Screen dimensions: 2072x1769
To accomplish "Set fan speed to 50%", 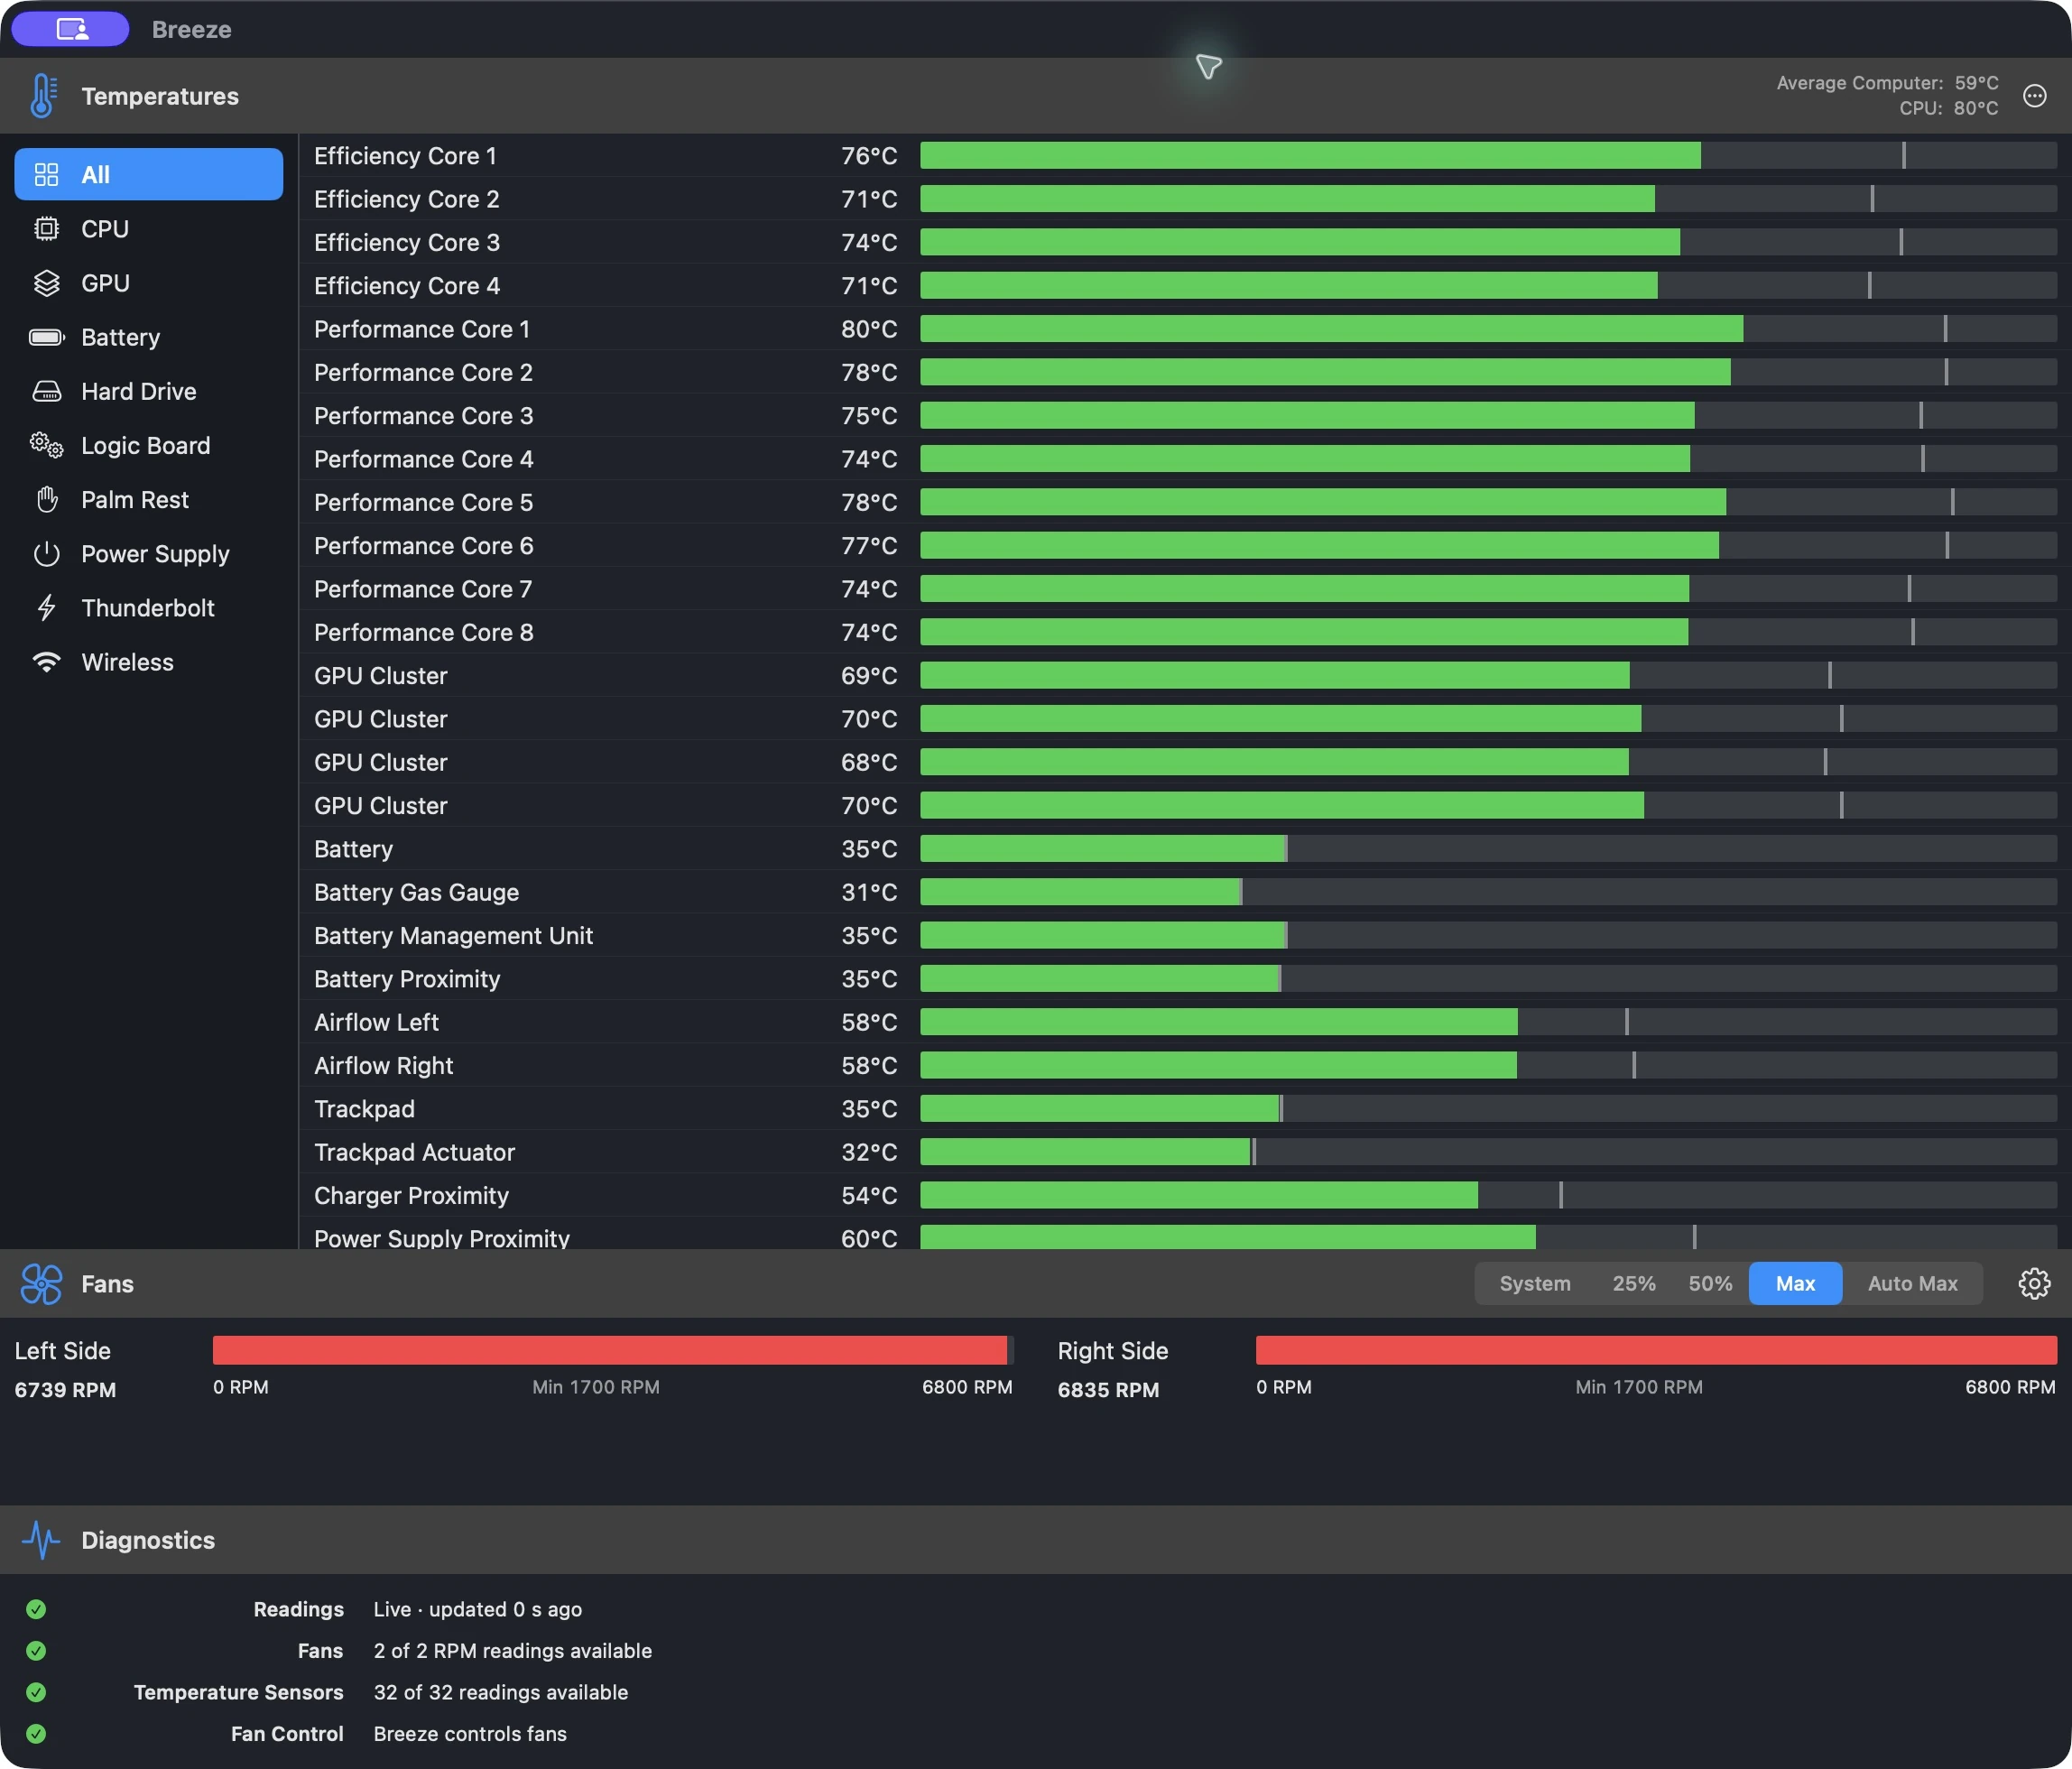I will (1710, 1283).
